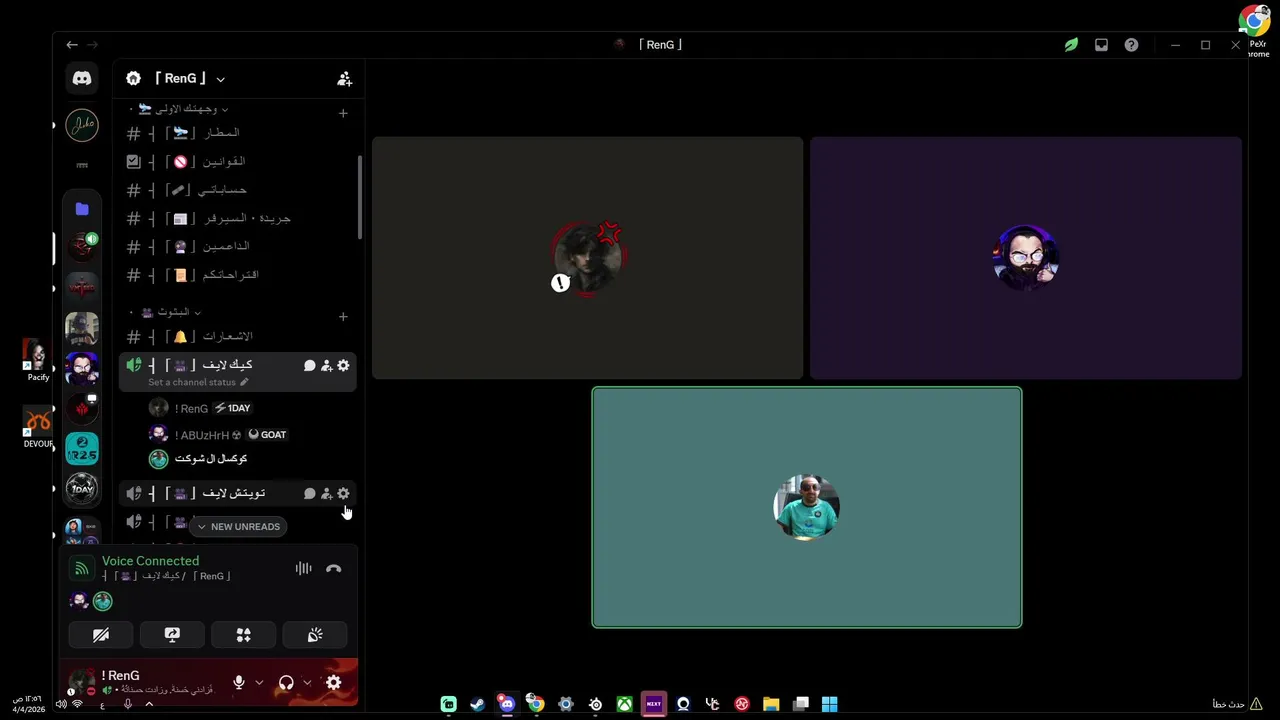Open Google Chrome from taskbar

point(536,704)
